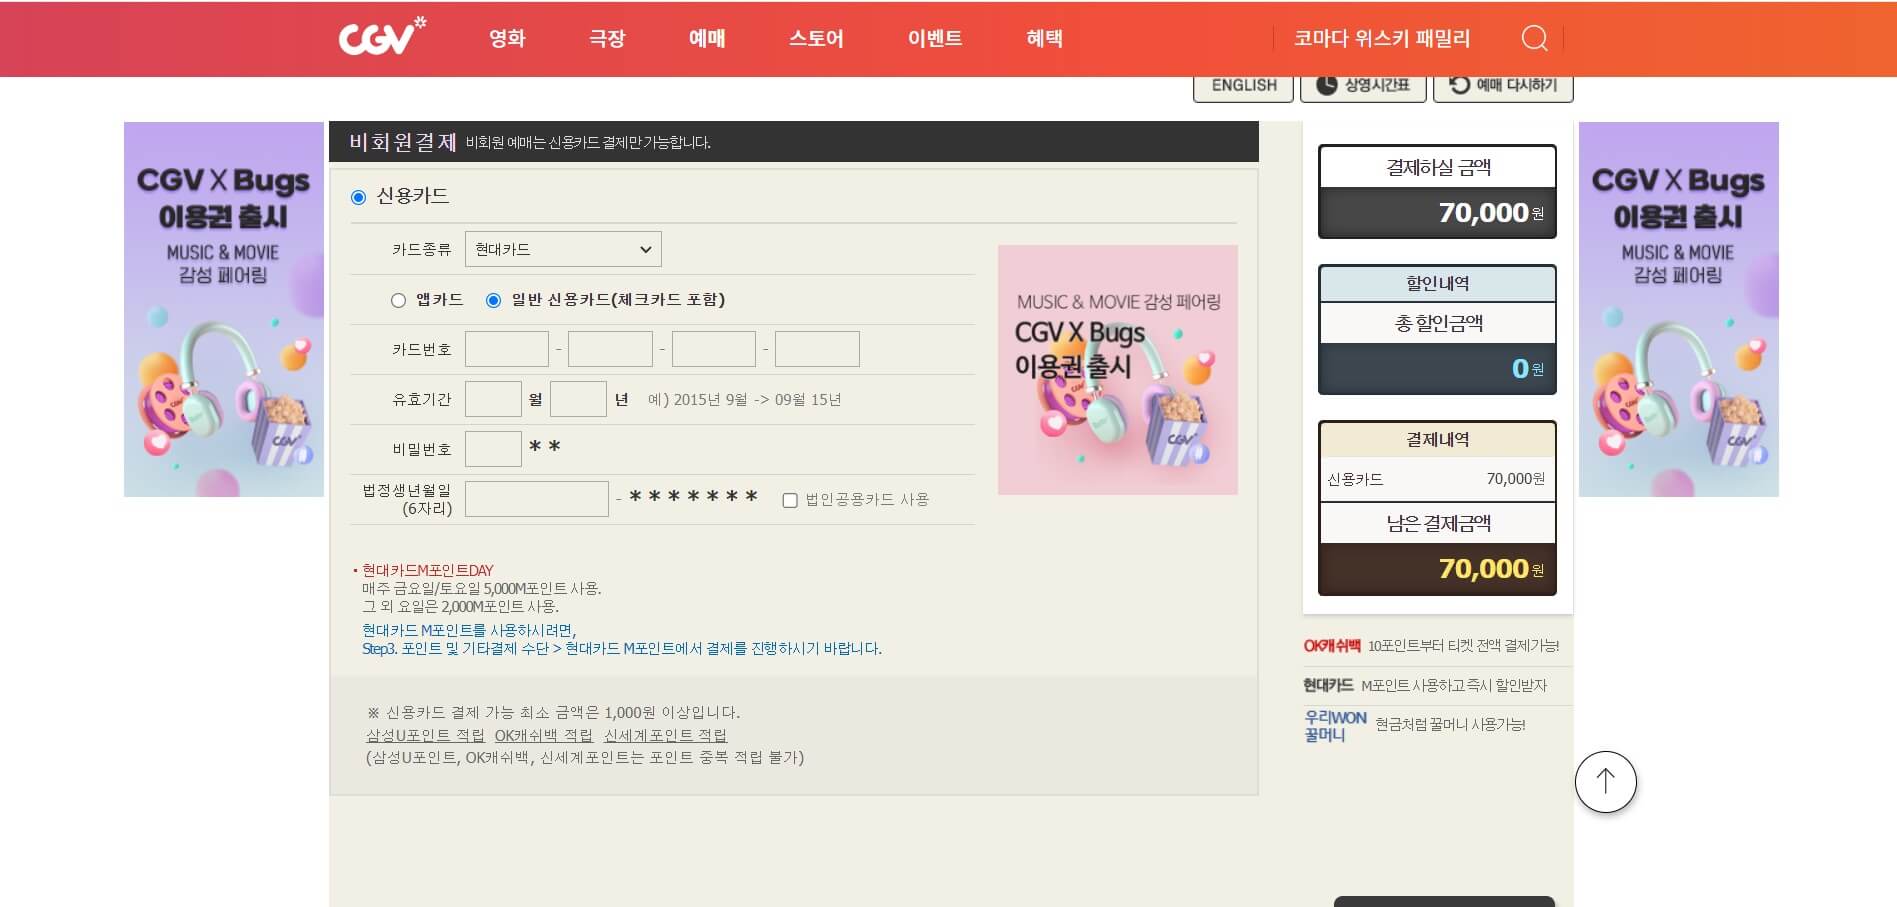Image resolution: width=1897 pixels, height=907 pixels.
Task: Click the 유효기간 year (년) field
Action: 578,399
